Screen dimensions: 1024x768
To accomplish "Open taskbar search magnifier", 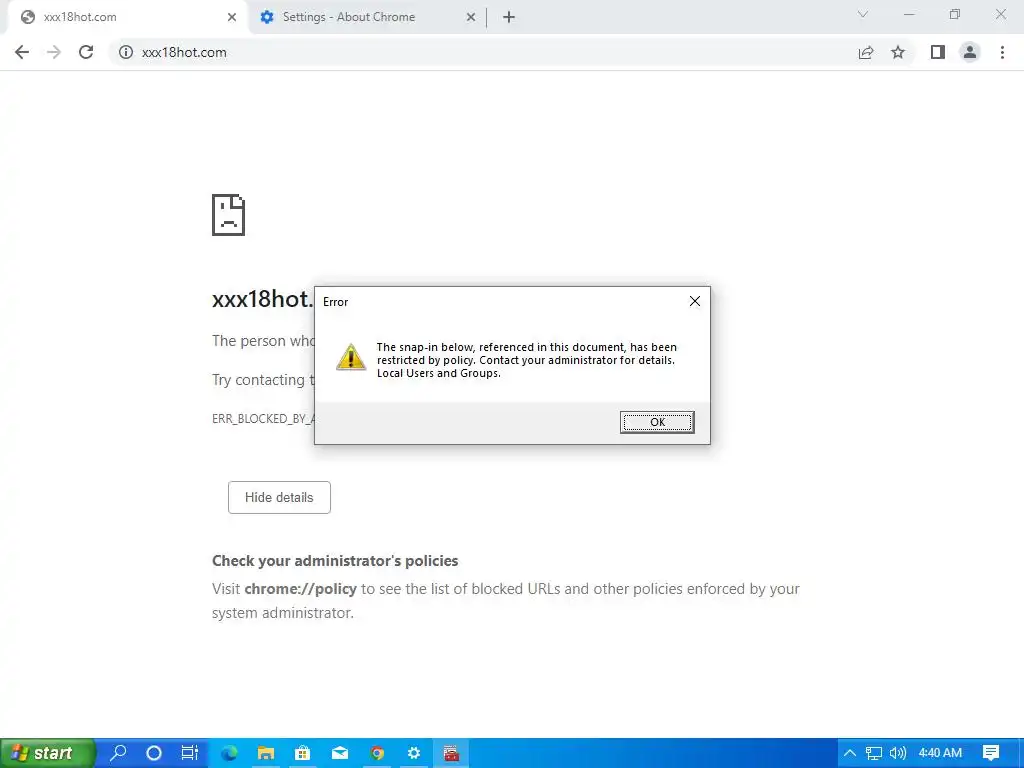I will click(118, 753).
